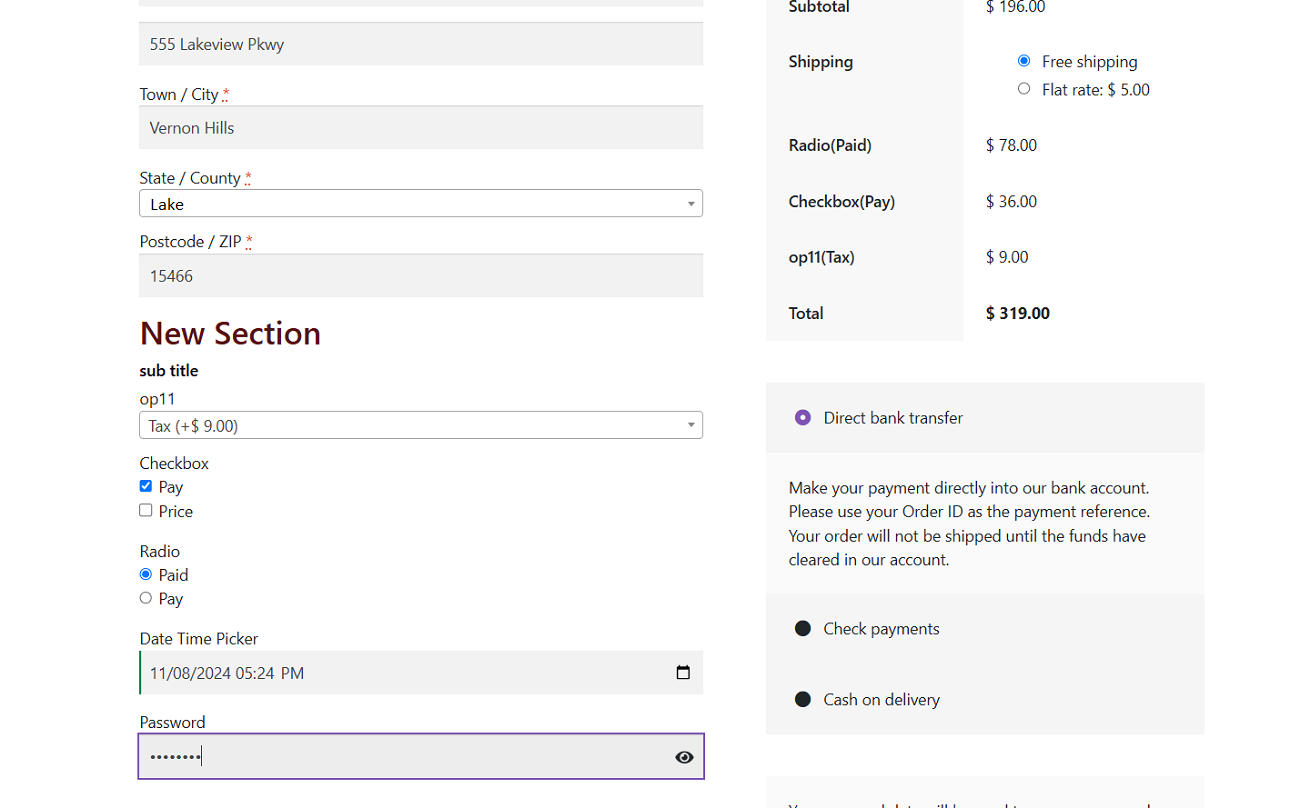
Task: Click the Shipping row label
Action: coord(821,62)
